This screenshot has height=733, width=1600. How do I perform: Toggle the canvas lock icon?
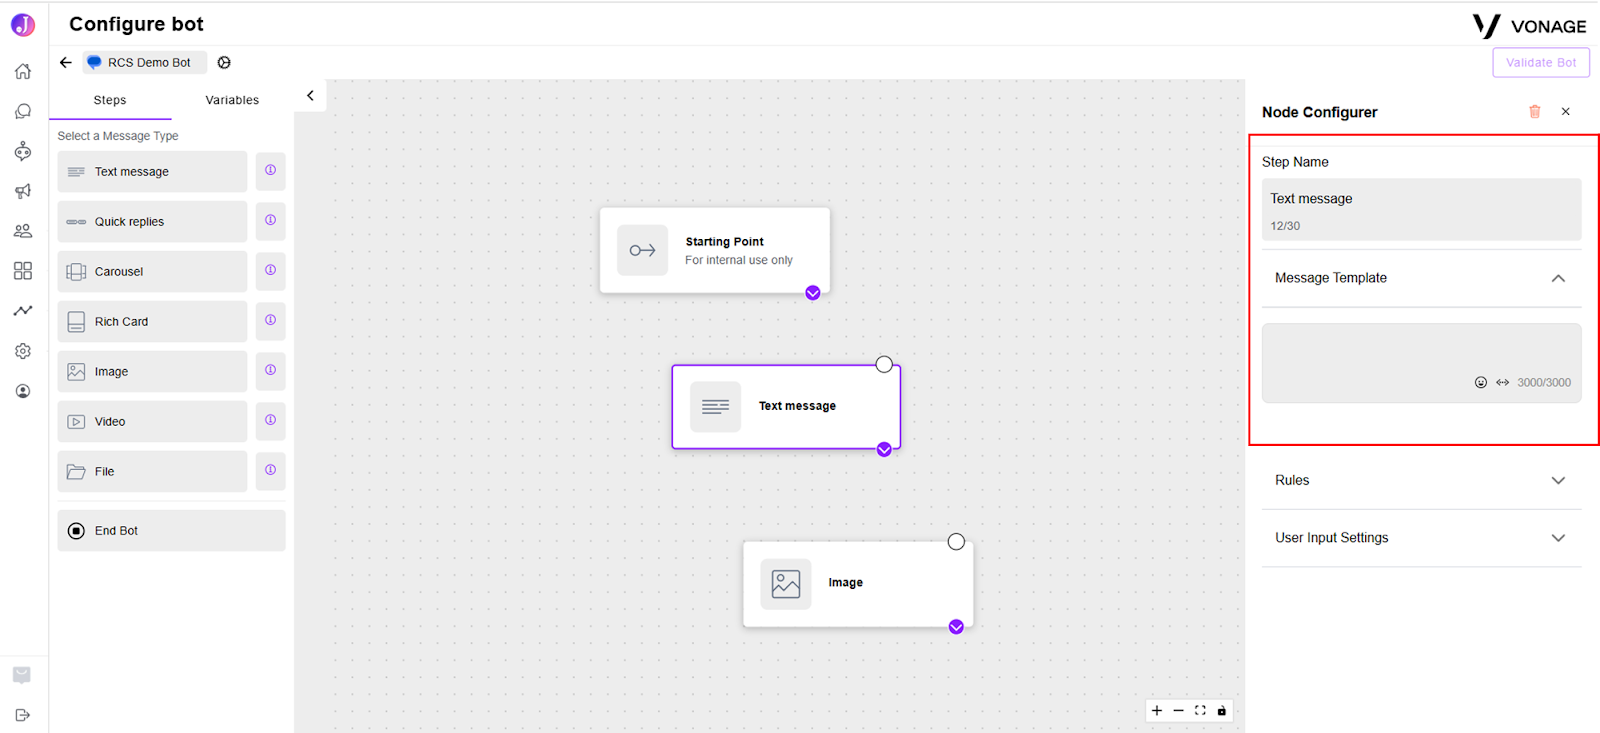point(1221,710)
